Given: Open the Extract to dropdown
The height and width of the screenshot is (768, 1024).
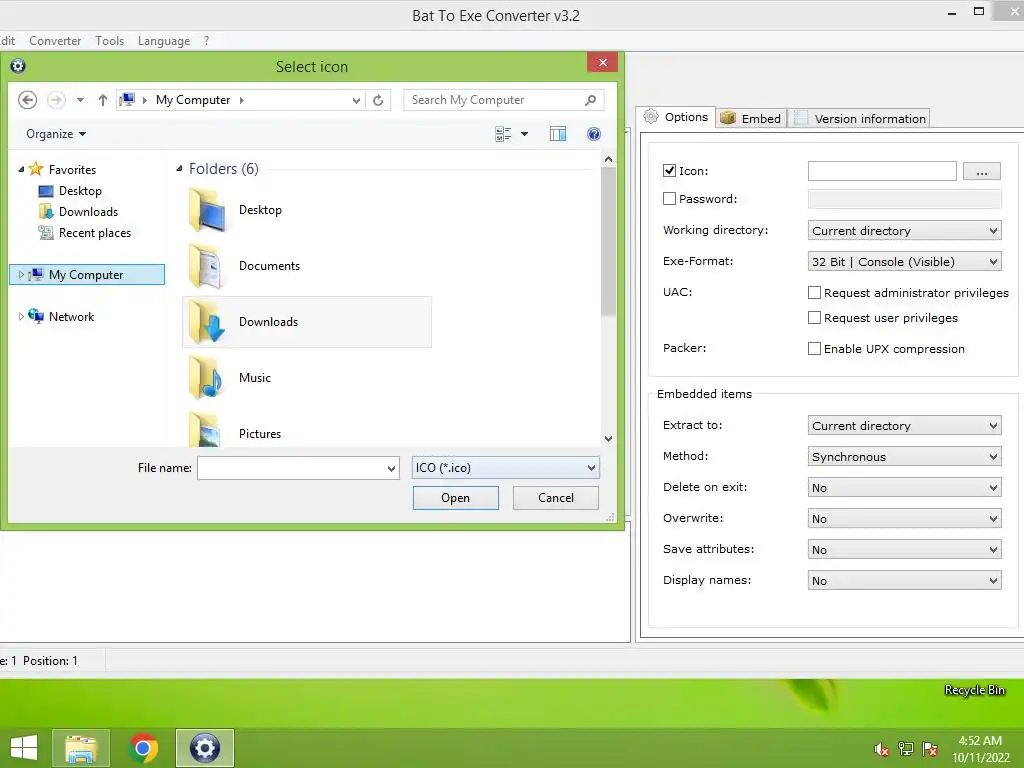Looking at the screenshot, I should [x=904, y=425].
